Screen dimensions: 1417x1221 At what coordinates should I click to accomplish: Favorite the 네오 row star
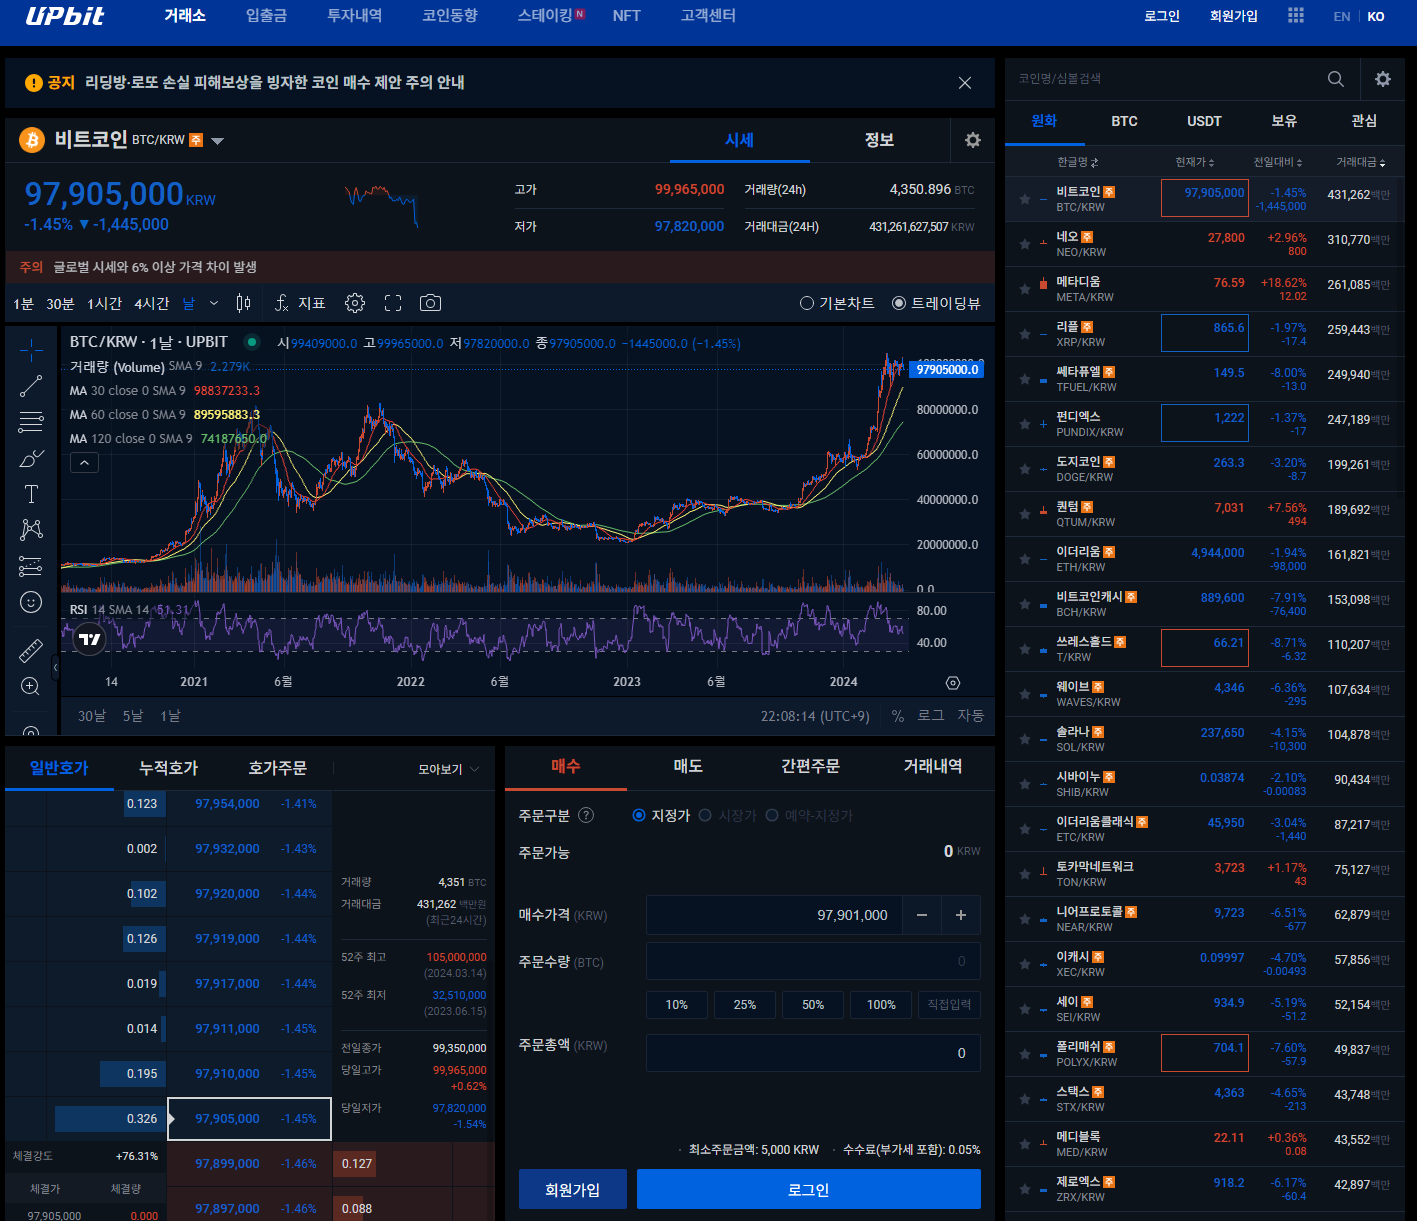pyautogui.click(x=1025, y=244)
